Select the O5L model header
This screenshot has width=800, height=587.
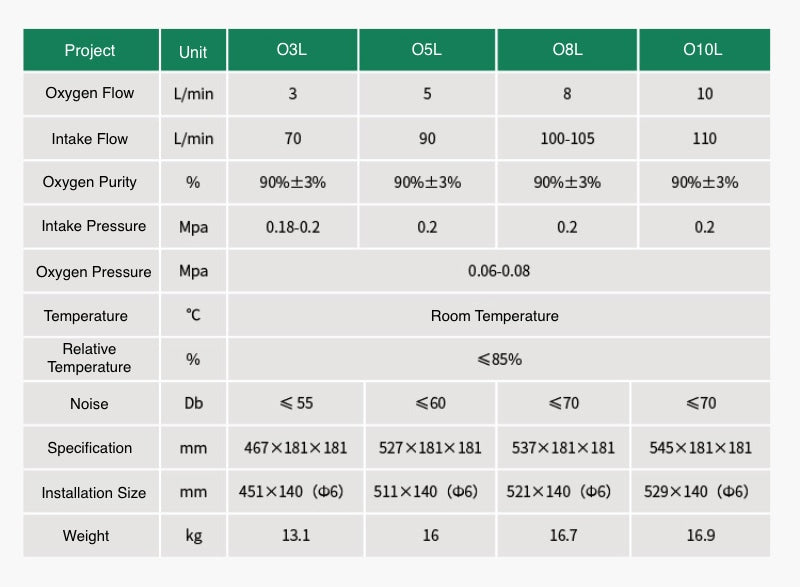click(427, 50)
